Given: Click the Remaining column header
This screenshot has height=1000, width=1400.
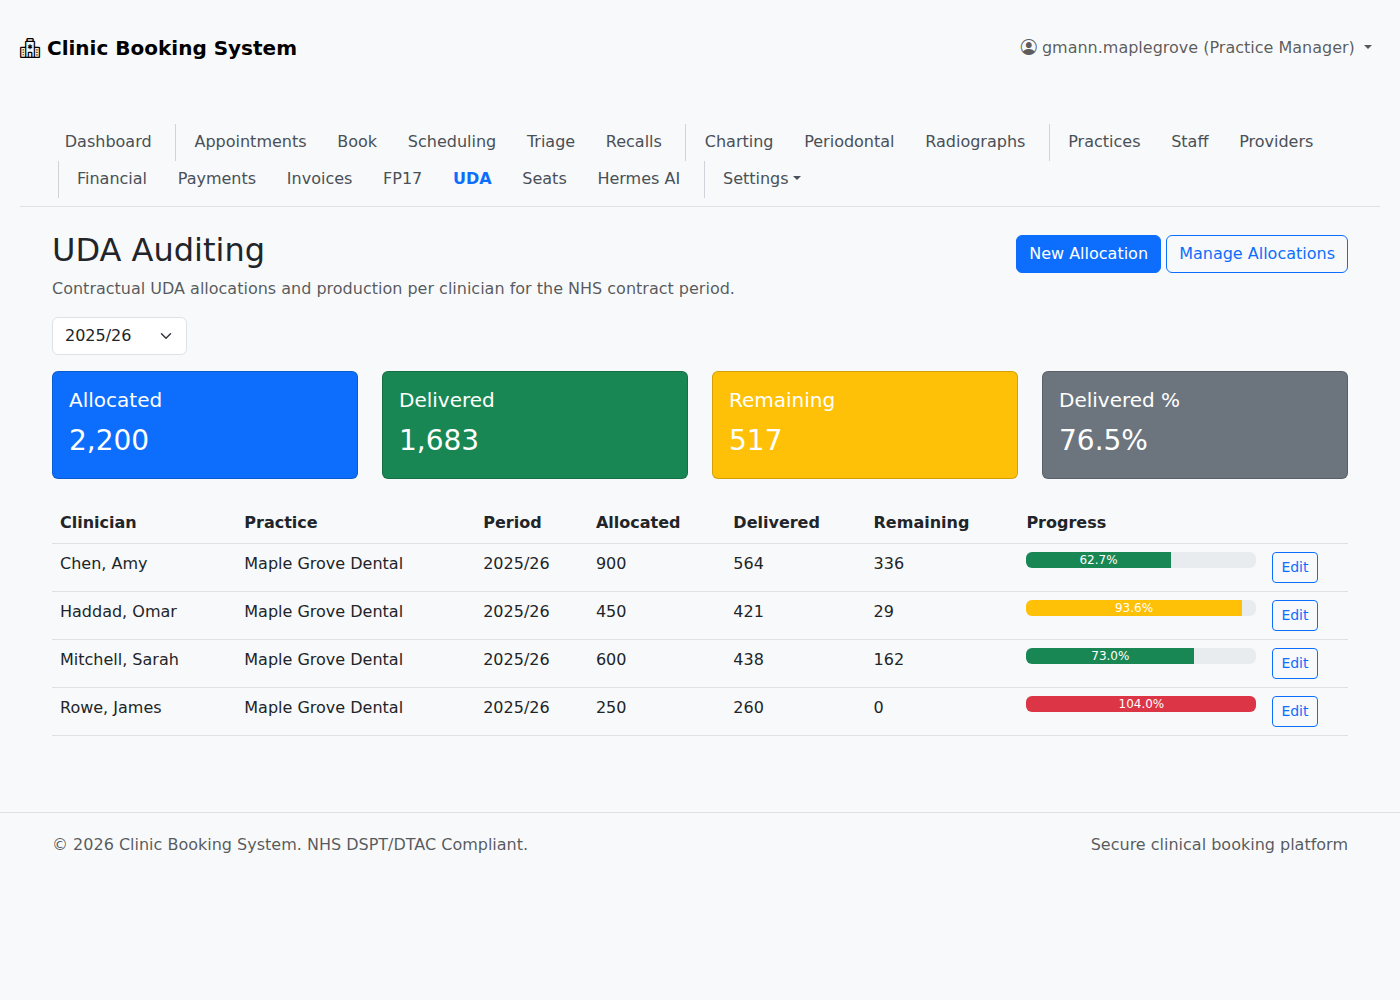Looking at the screenshot, I should coord(921,522).
